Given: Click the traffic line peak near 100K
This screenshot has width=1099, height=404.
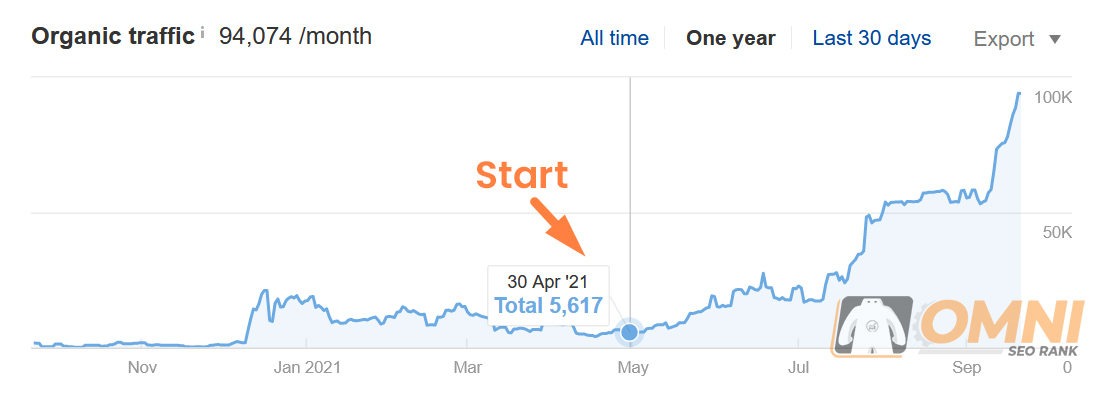Looking at the screenshot, I should pos(1019,93).
